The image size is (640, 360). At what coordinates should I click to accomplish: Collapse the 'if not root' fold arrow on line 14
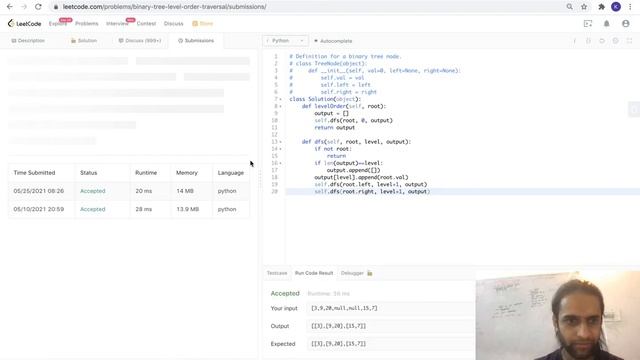(x=280, y=149)
